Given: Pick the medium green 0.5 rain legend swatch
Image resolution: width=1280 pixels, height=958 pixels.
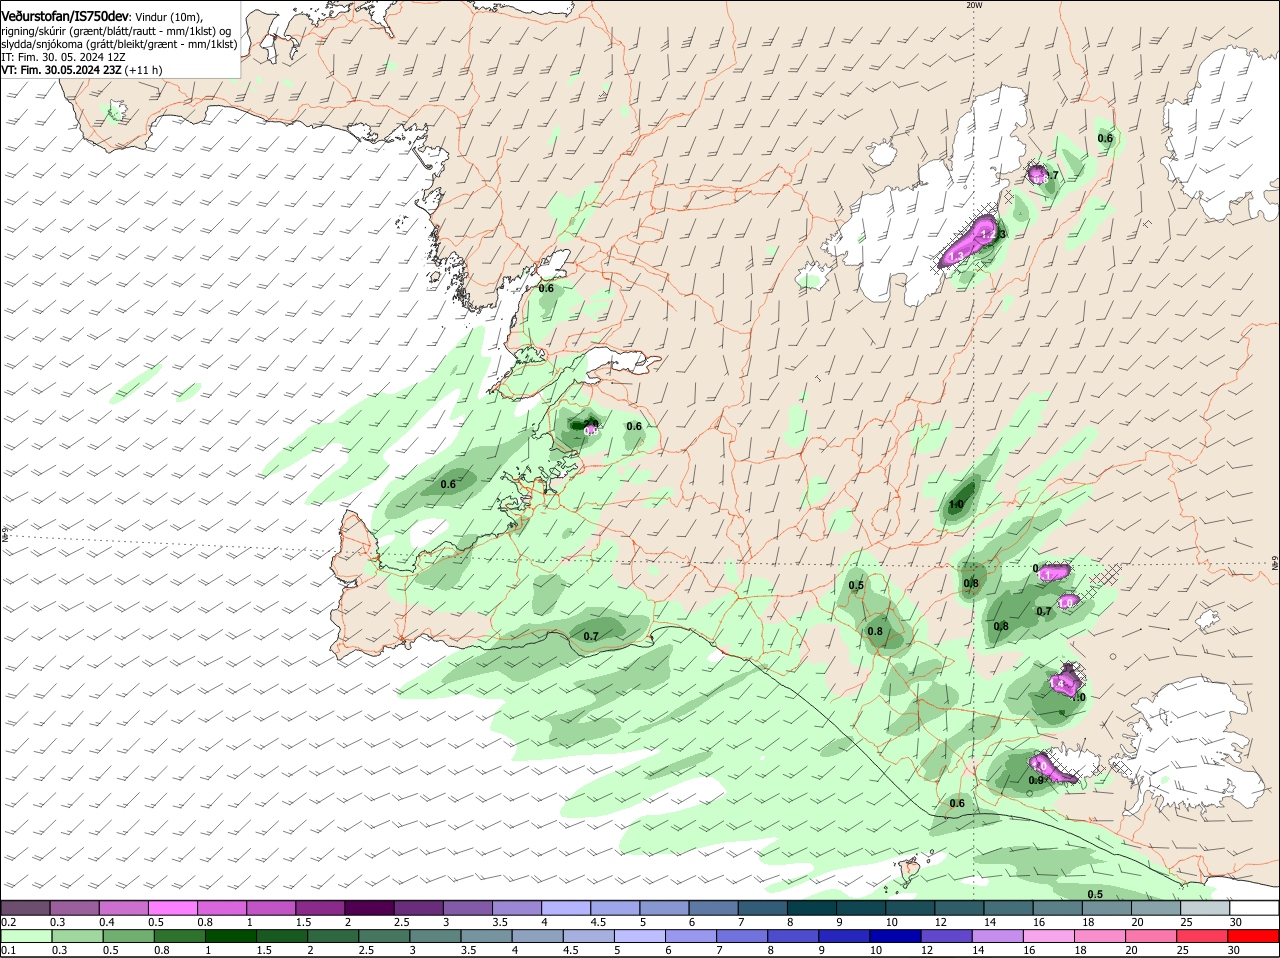Looking at the screenshot, I should pyautogui.click(x=128, y=936).
